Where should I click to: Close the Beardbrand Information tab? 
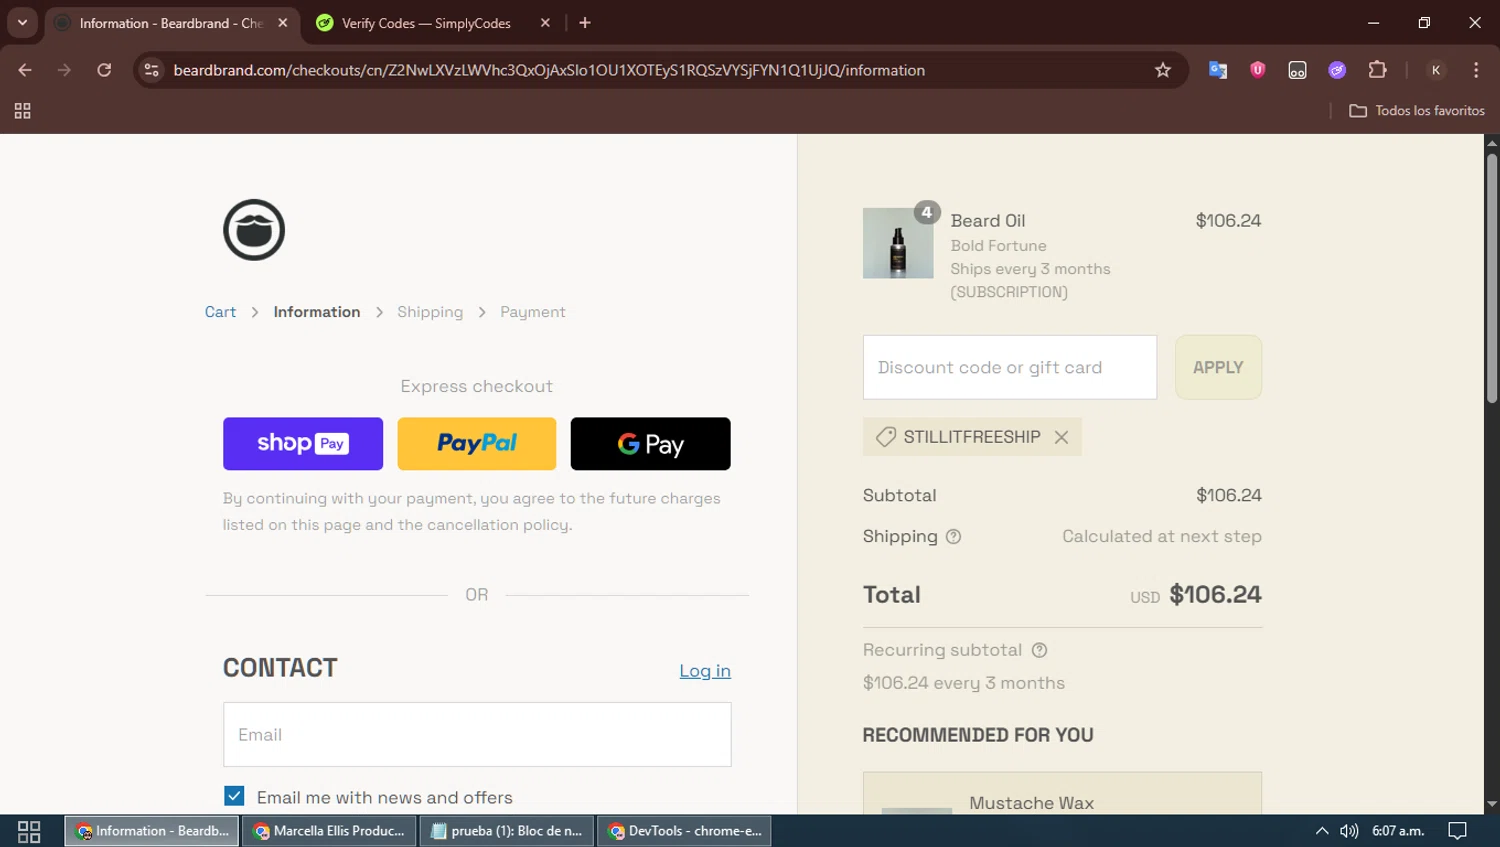pos(283,22)
